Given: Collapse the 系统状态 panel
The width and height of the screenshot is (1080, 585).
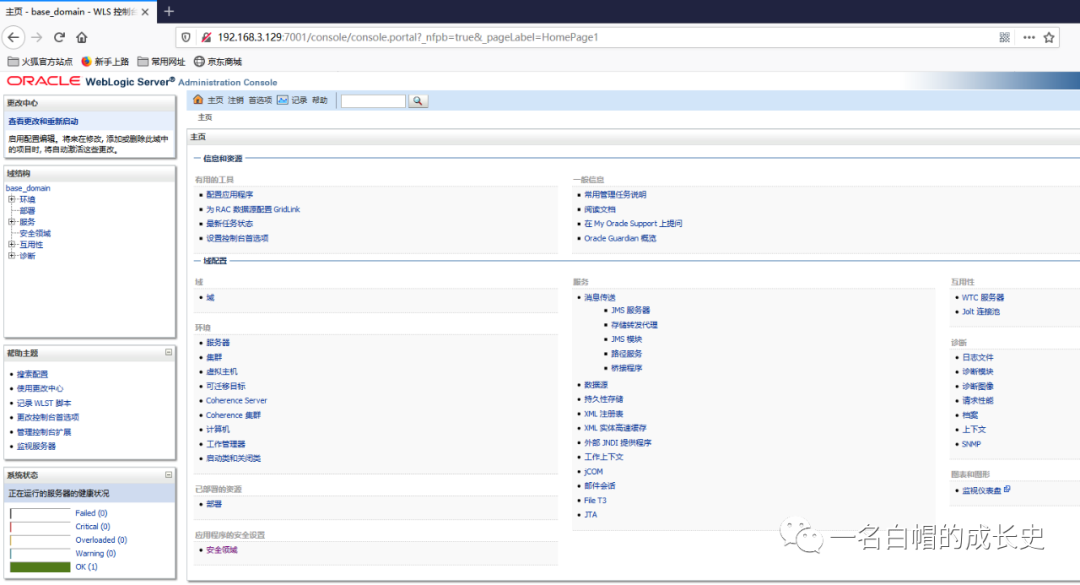Looking at the screenshot, I should 168,475.
